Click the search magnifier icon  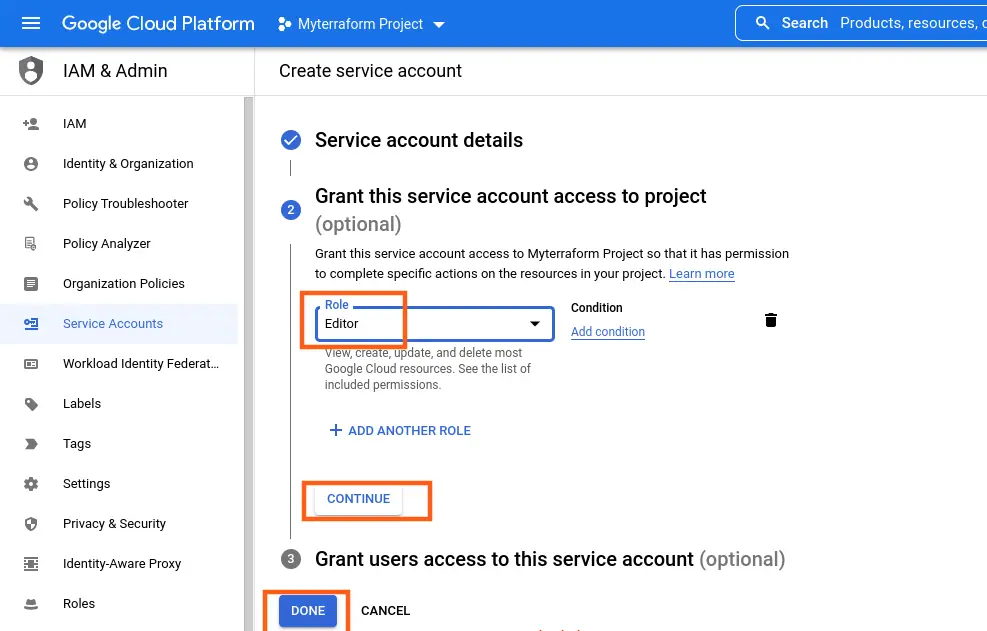point(761,22)
